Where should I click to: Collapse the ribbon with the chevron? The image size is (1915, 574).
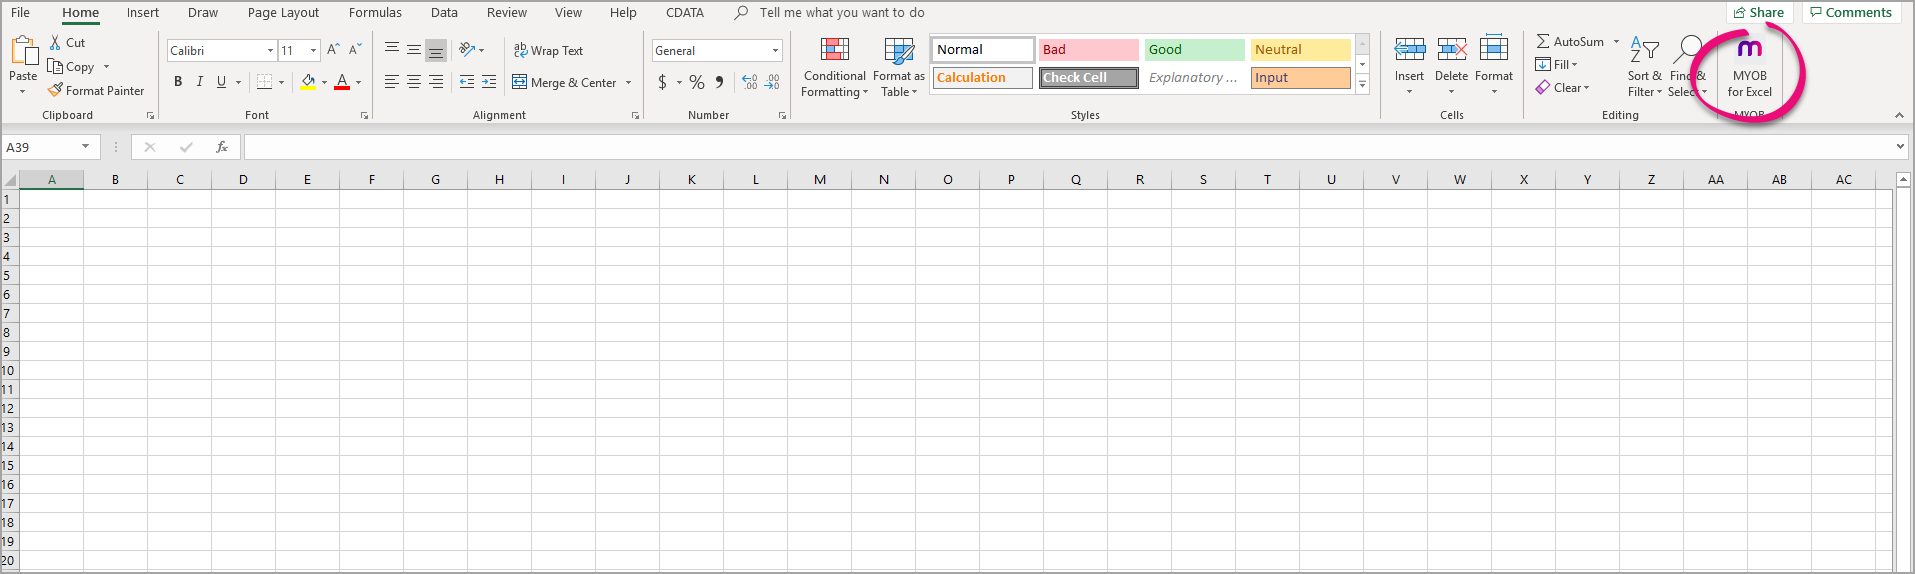1899,115
